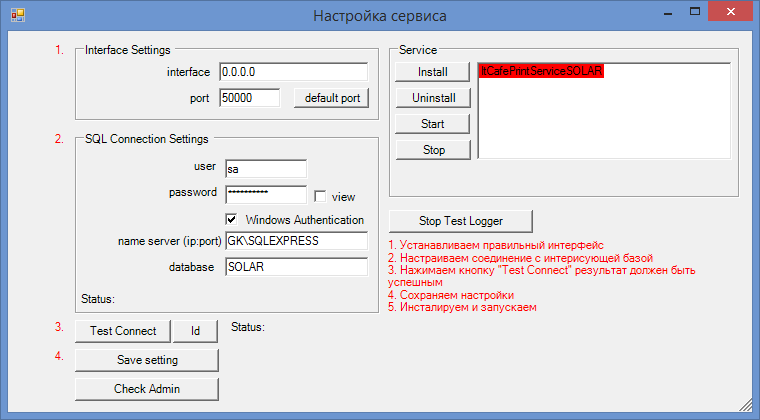Click the Id button
Image resolution: width=760 pixels, height=420 pixels.
coord(196,331)
